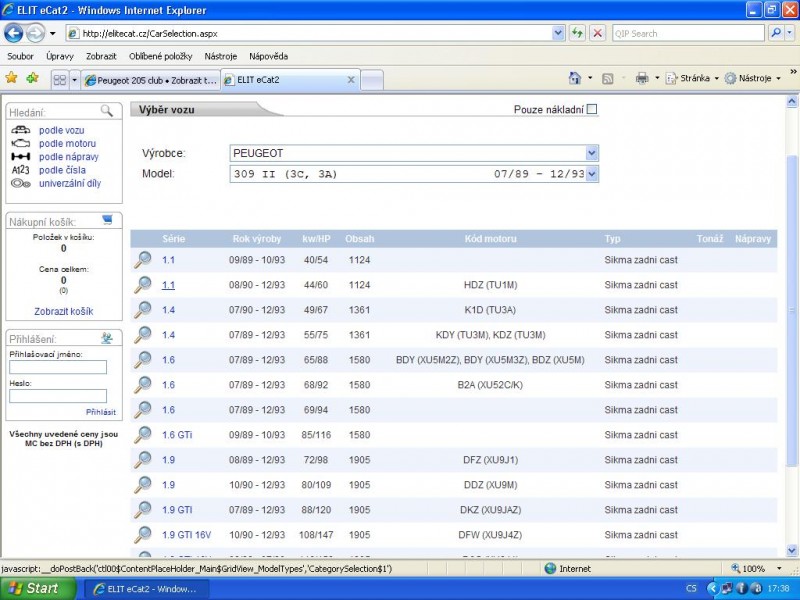Switch to the Peugeot 205 club tab
The width and height of the screenshot is (800, 600).
[150, 79]
